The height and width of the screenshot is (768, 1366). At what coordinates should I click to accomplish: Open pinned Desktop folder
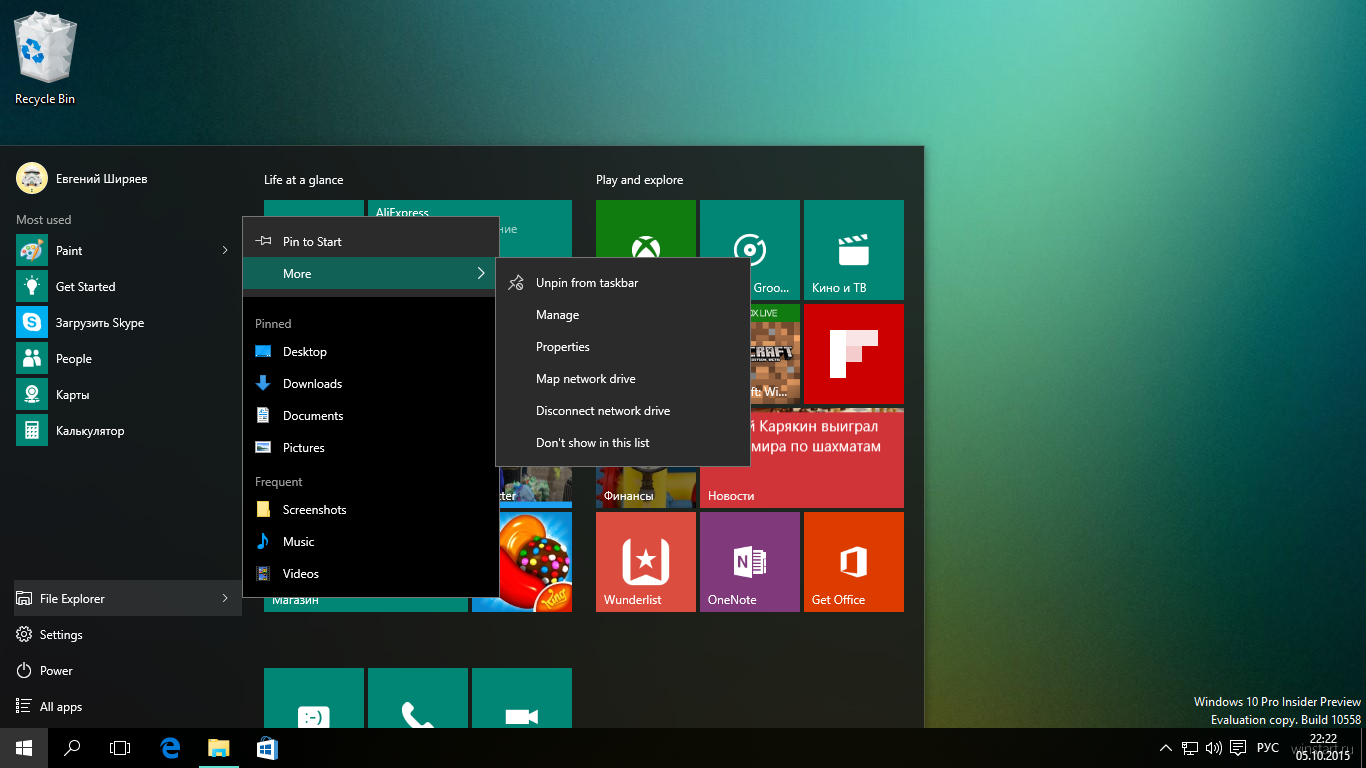coord(371,352)
